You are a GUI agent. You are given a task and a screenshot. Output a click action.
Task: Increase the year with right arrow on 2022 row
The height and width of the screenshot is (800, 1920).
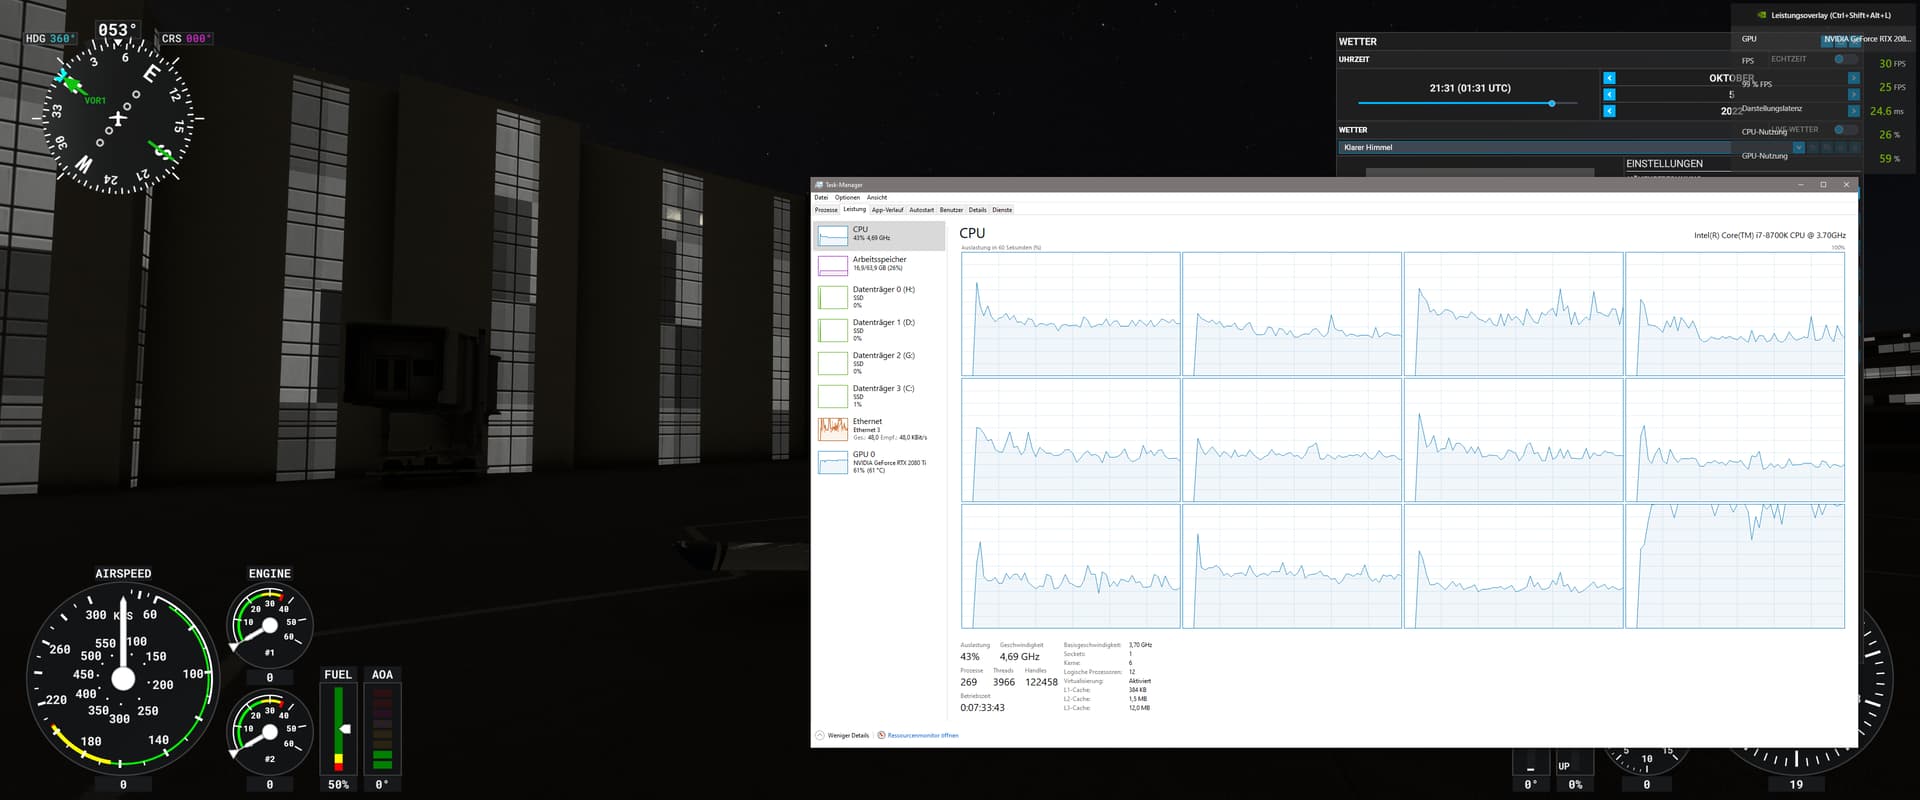click(x=1853, y=111)
